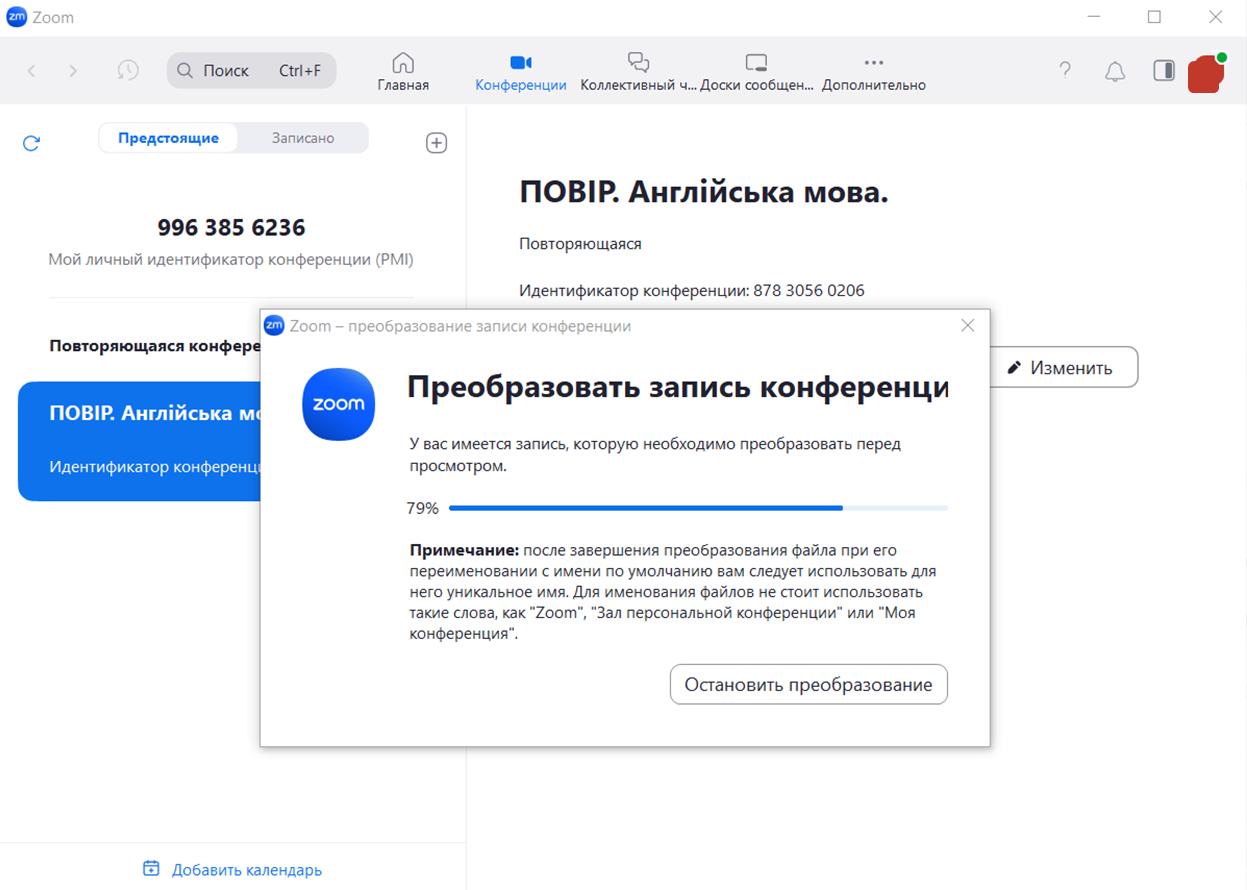Screen dimensions: 1247x890
Task: Click the conversion progress bar
Action: tap(698, 508)
